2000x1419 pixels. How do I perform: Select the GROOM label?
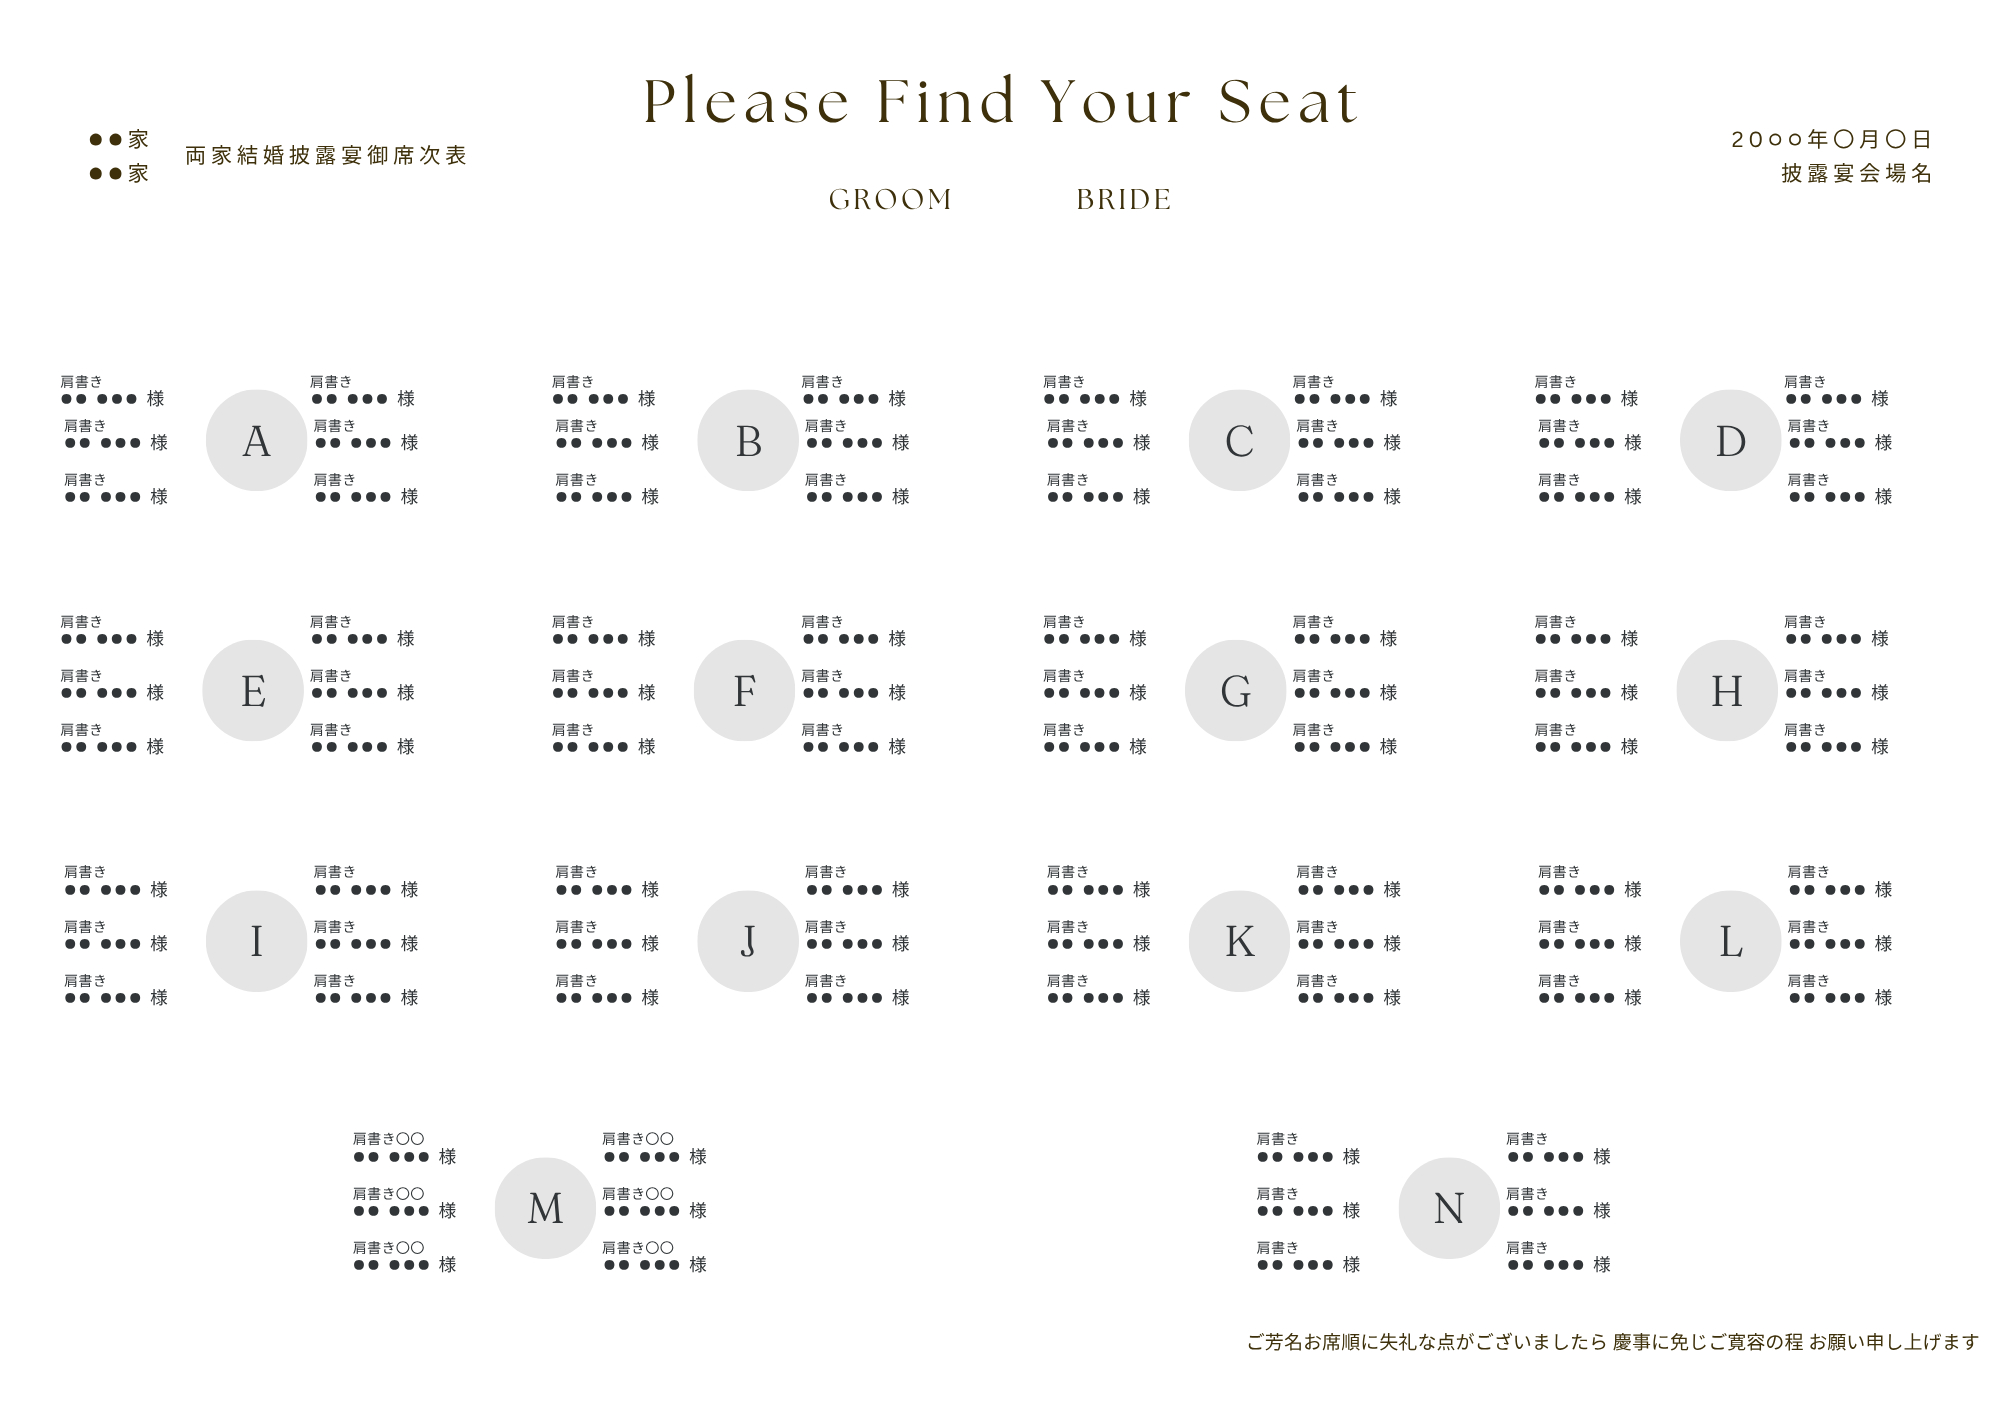click(890, 200)
